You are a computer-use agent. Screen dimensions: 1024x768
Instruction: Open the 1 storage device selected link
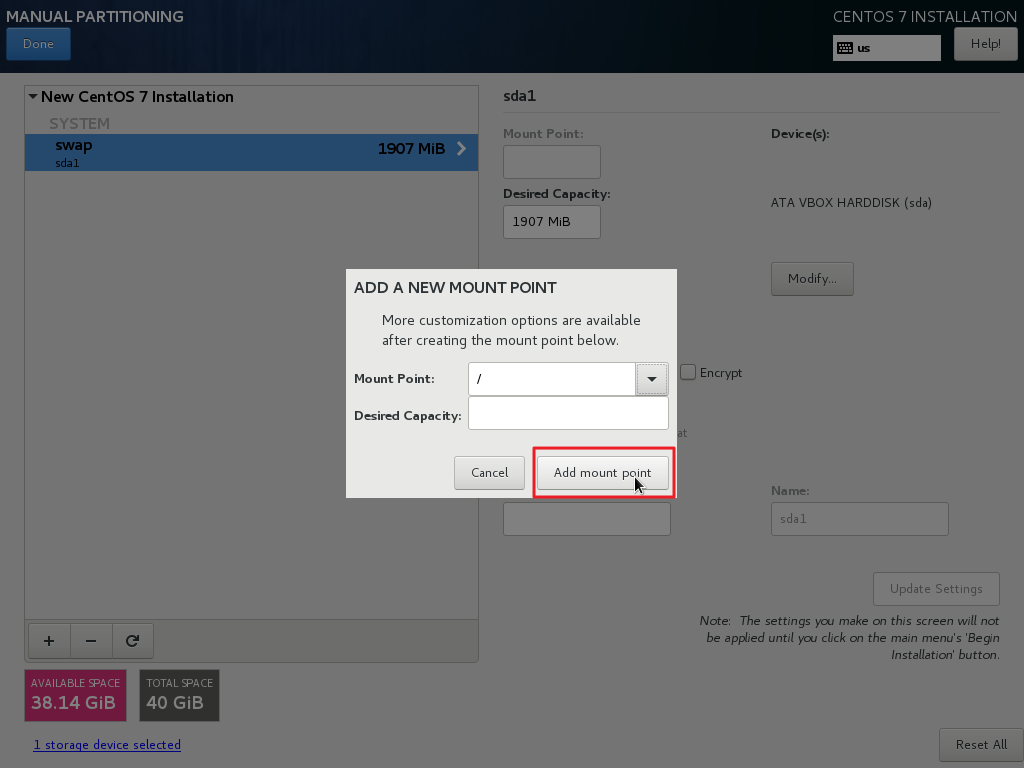[107, 745]
